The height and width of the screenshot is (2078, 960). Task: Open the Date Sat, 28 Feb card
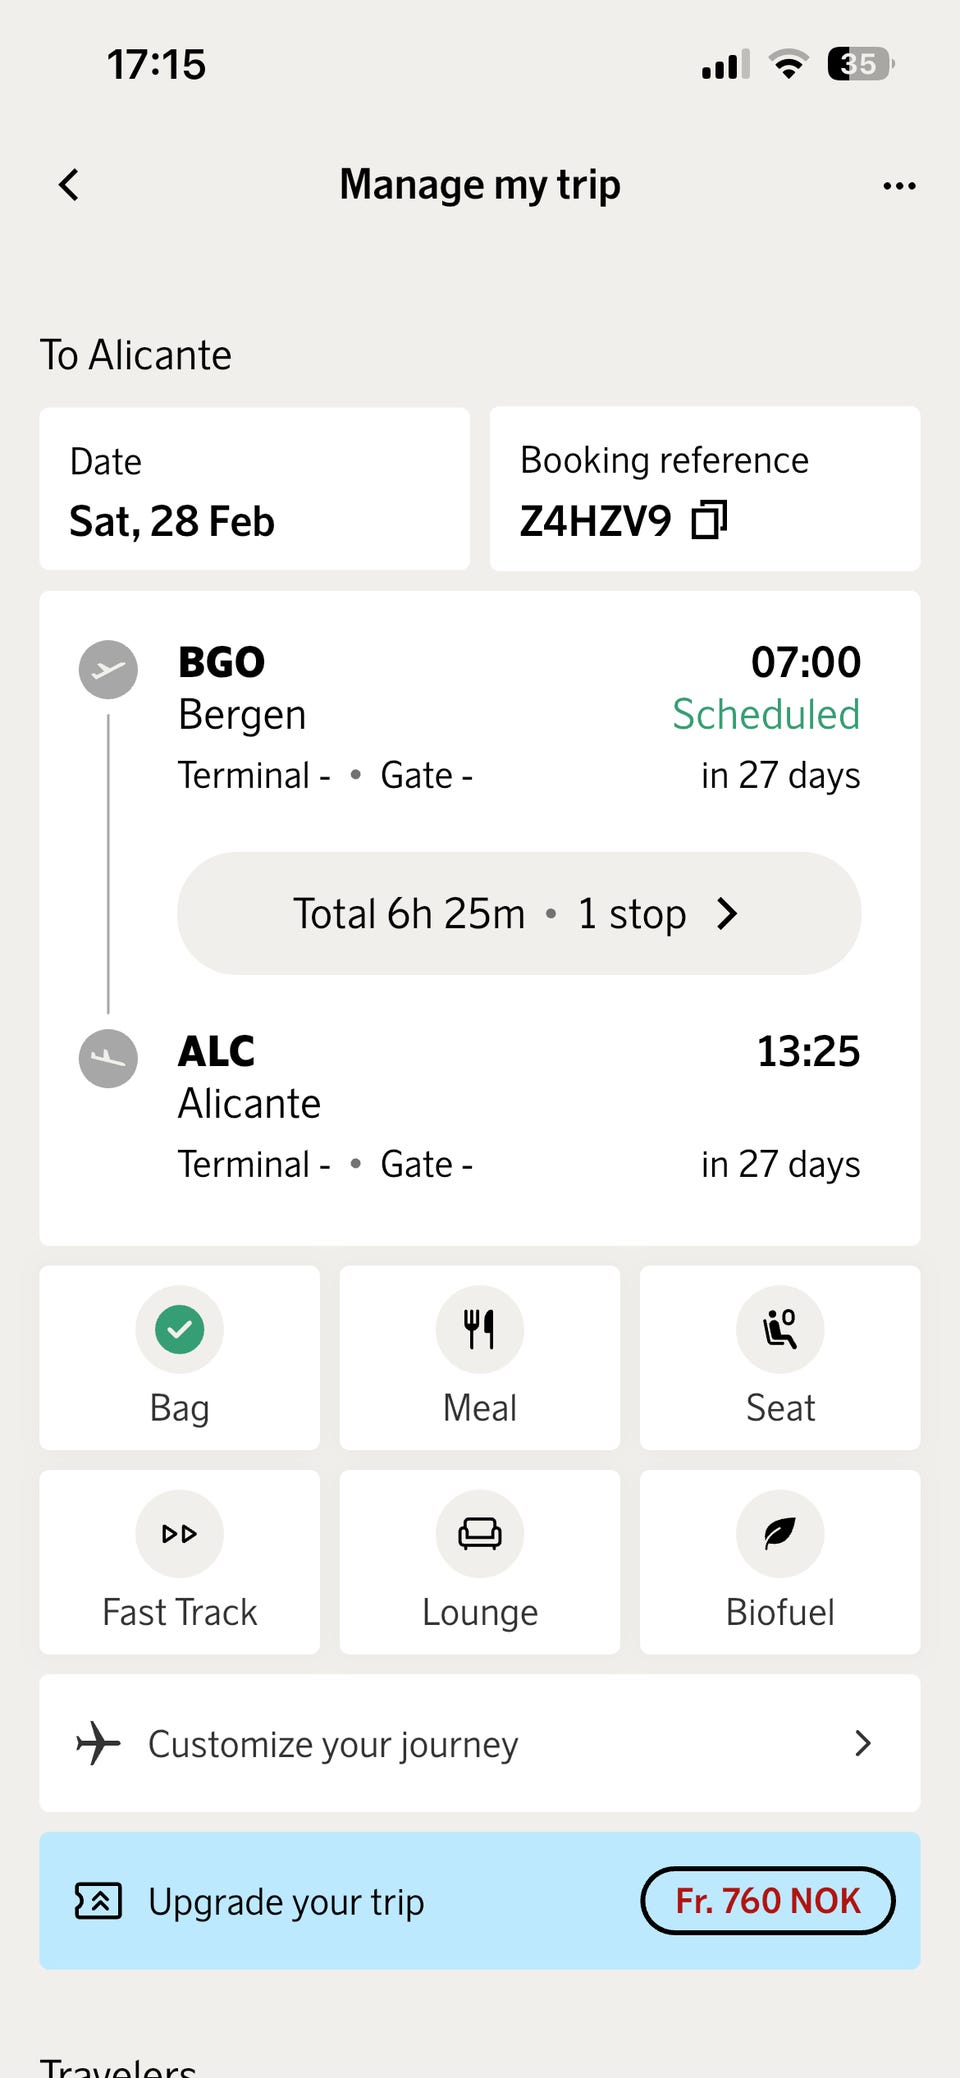pyautogui.click(x=254, y=489)
